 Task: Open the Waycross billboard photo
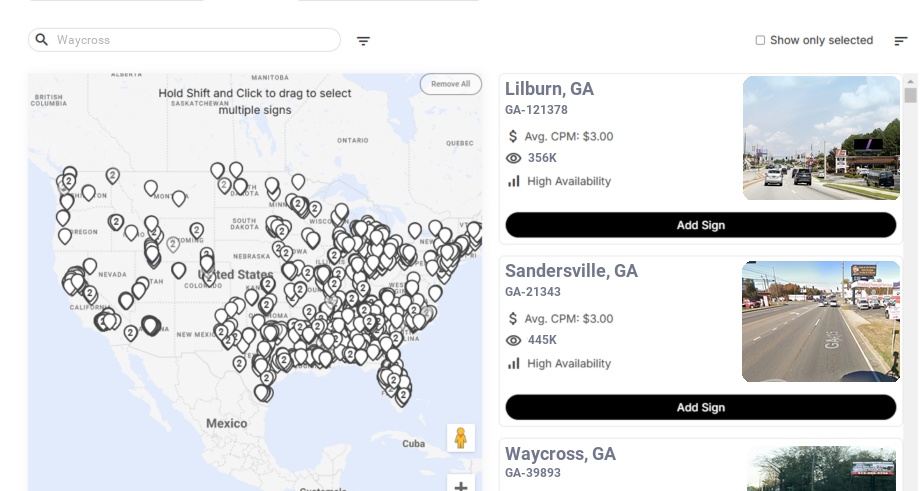(x=821, y=469)
